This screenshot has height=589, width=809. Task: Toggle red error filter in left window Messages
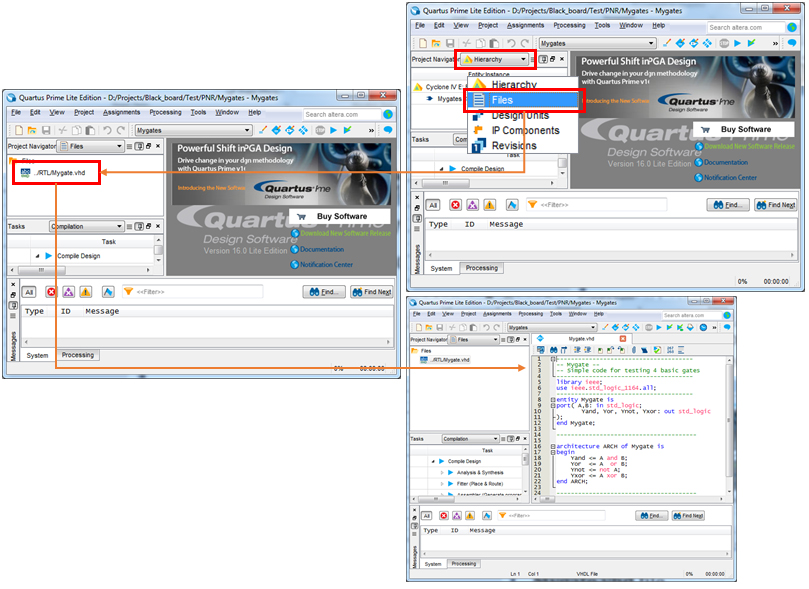pos(51,292)
